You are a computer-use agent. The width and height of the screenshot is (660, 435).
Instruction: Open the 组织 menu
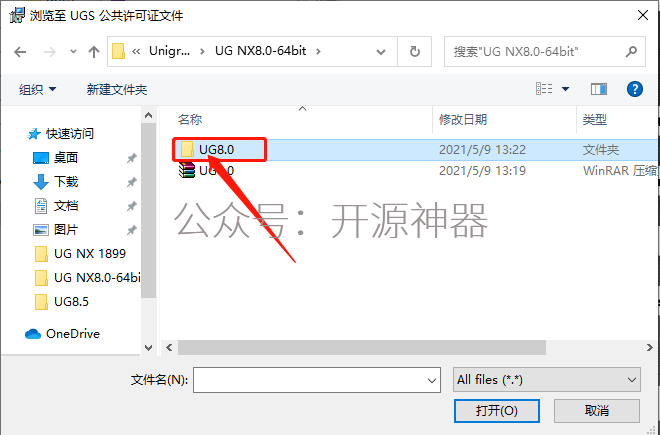[x=37, y=89]
